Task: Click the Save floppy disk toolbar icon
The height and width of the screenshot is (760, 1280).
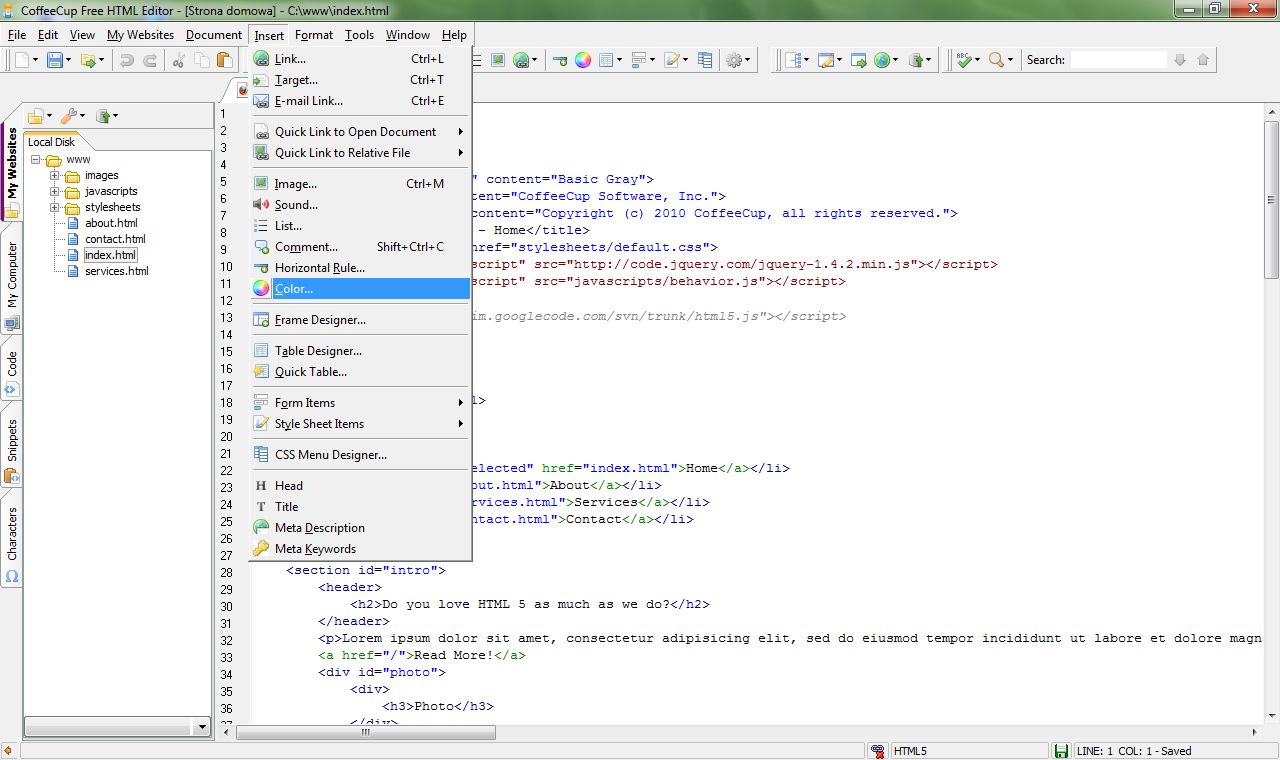Action: tap(55, 60)
